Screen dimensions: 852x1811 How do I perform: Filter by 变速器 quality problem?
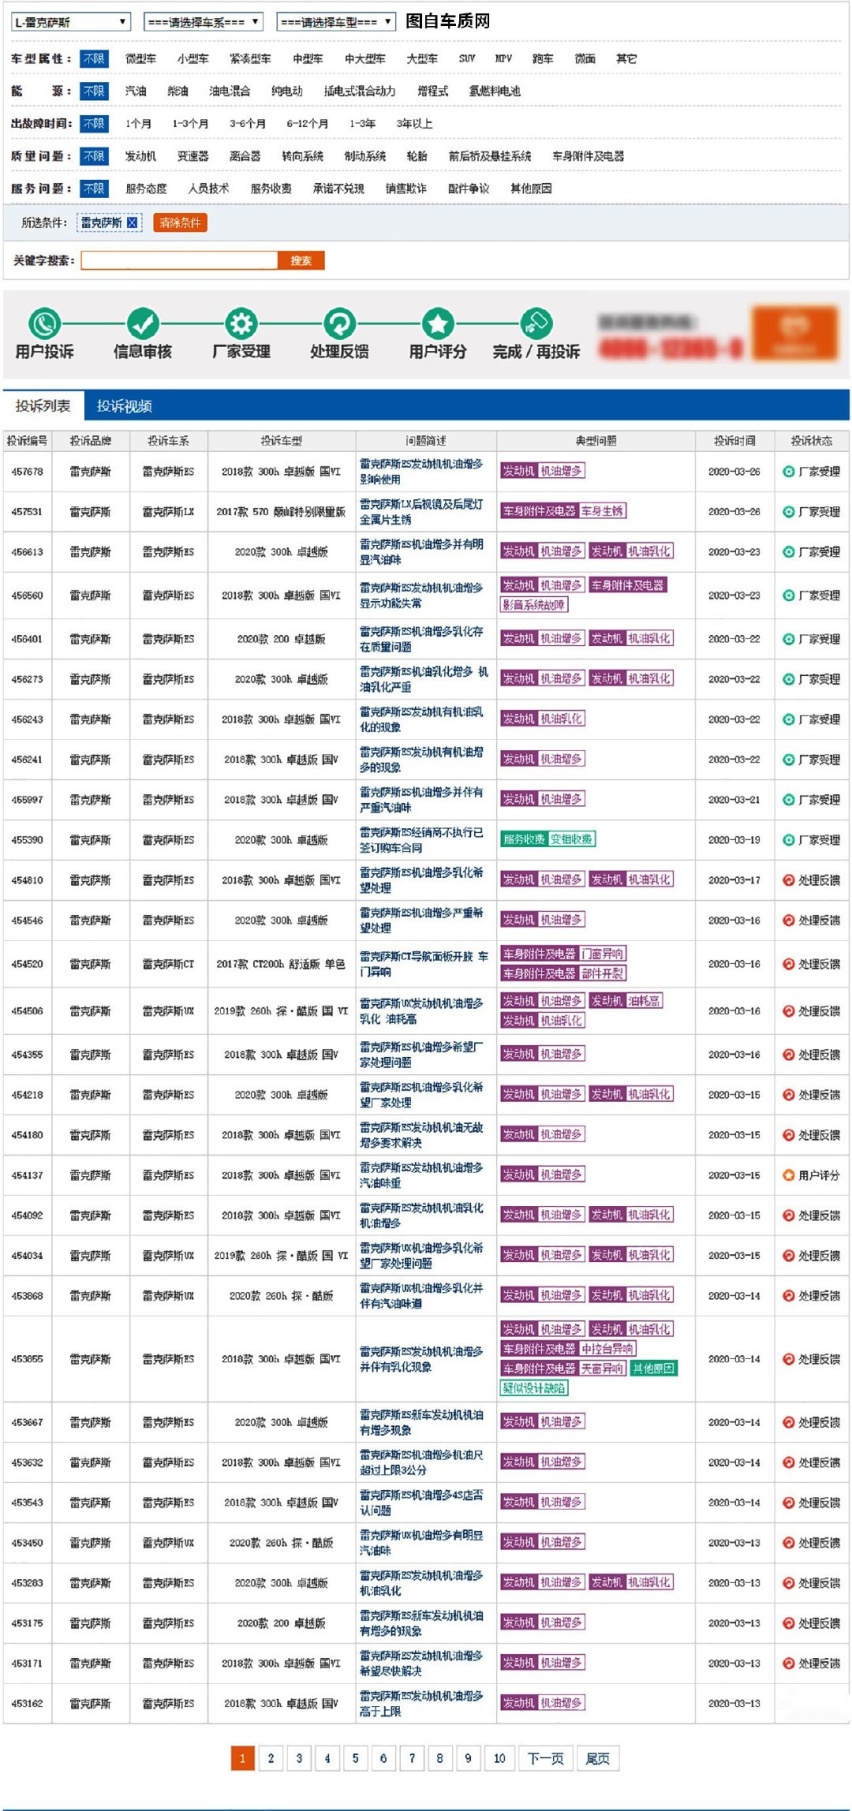click(193, 156)
